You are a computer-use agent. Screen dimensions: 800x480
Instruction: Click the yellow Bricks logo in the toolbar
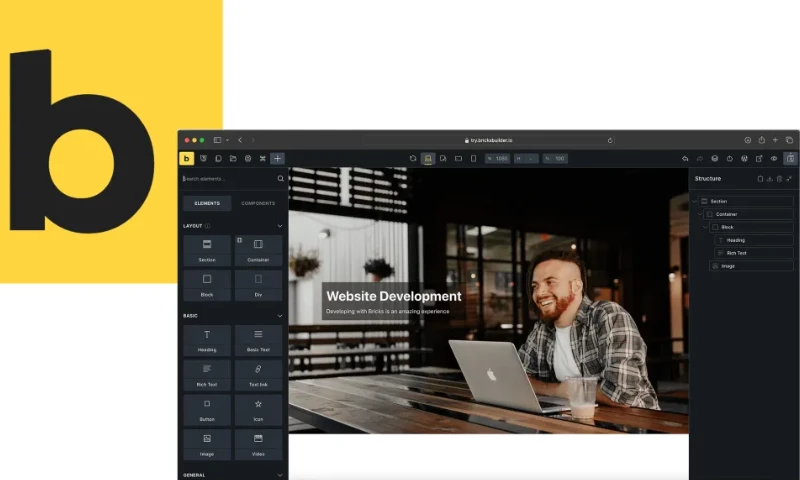[186, 158]
